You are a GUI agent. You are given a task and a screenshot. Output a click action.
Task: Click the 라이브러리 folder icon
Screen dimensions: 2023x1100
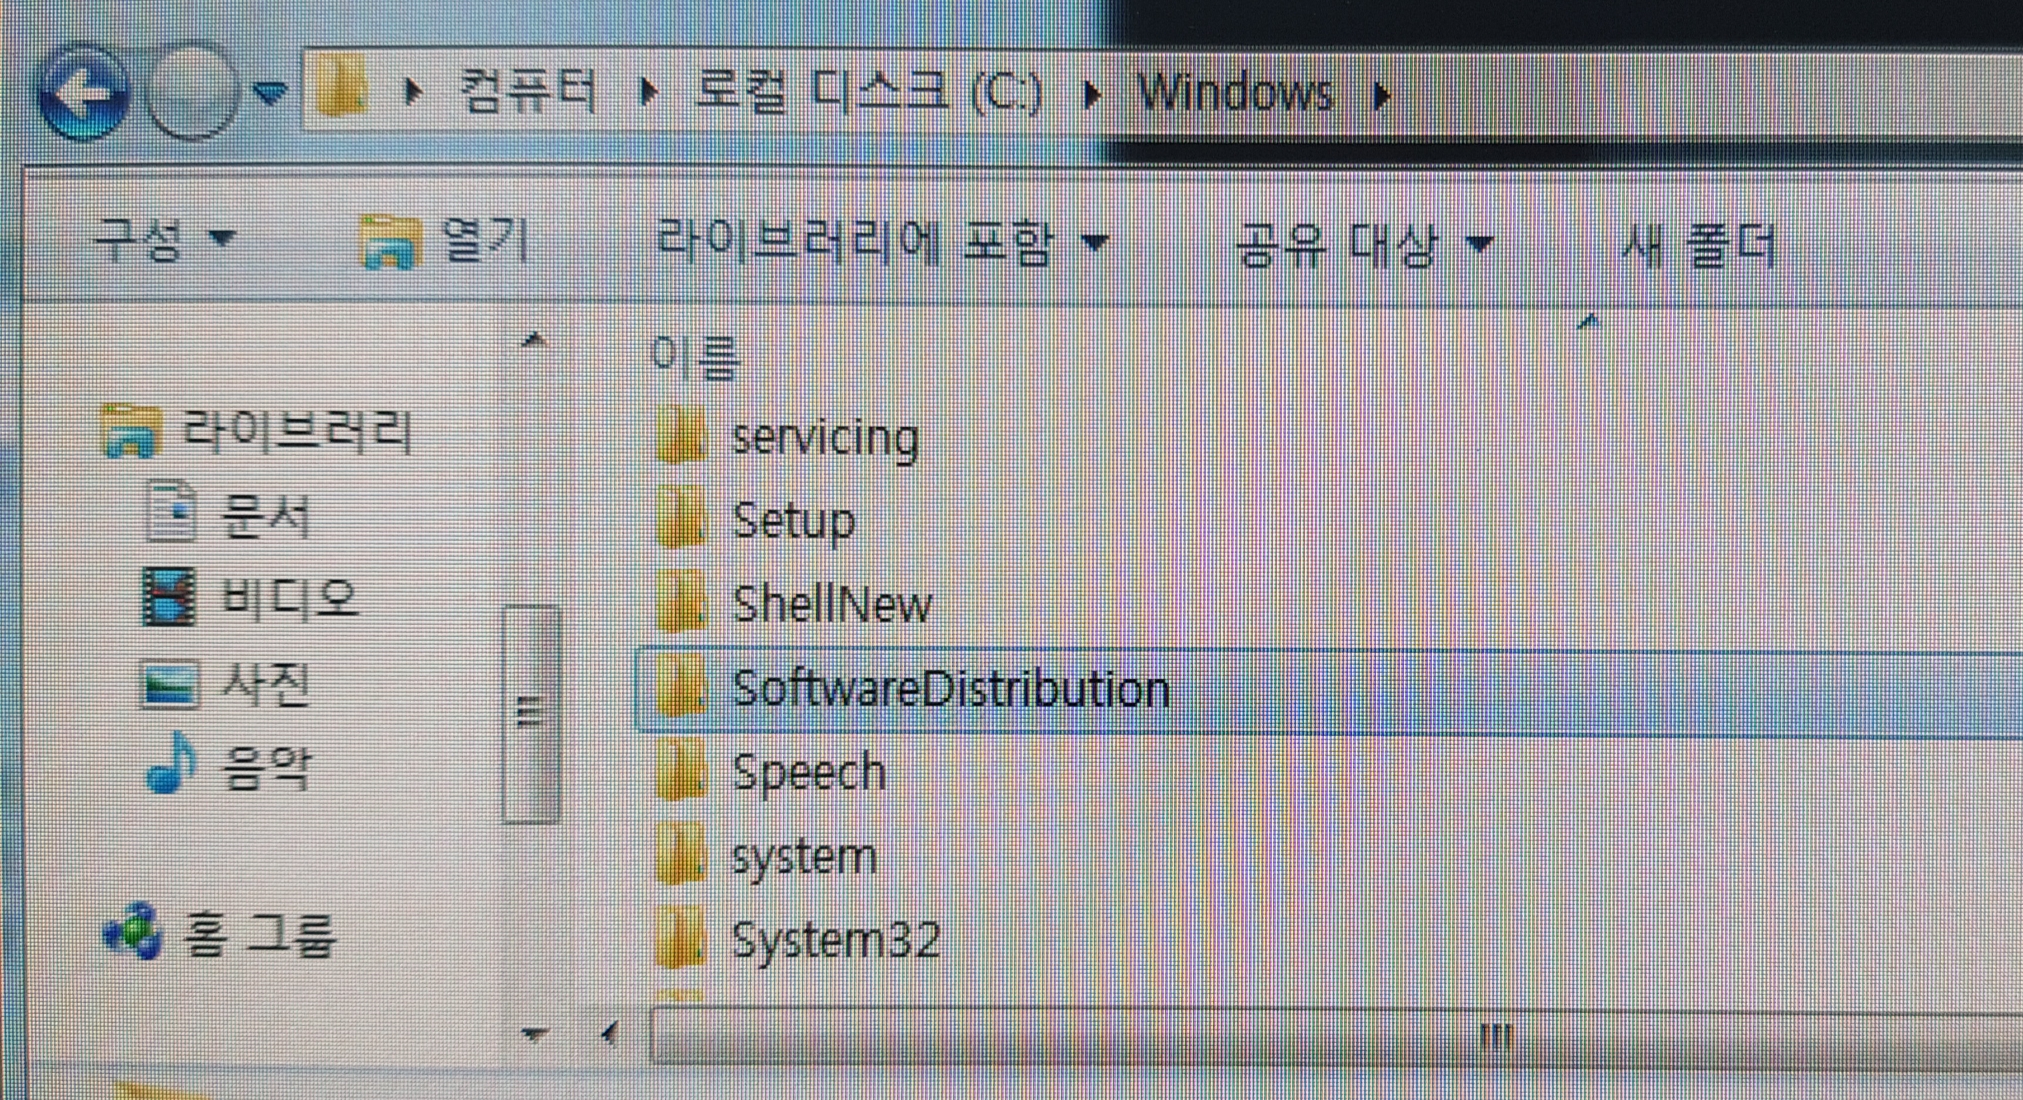coord(130,431)
